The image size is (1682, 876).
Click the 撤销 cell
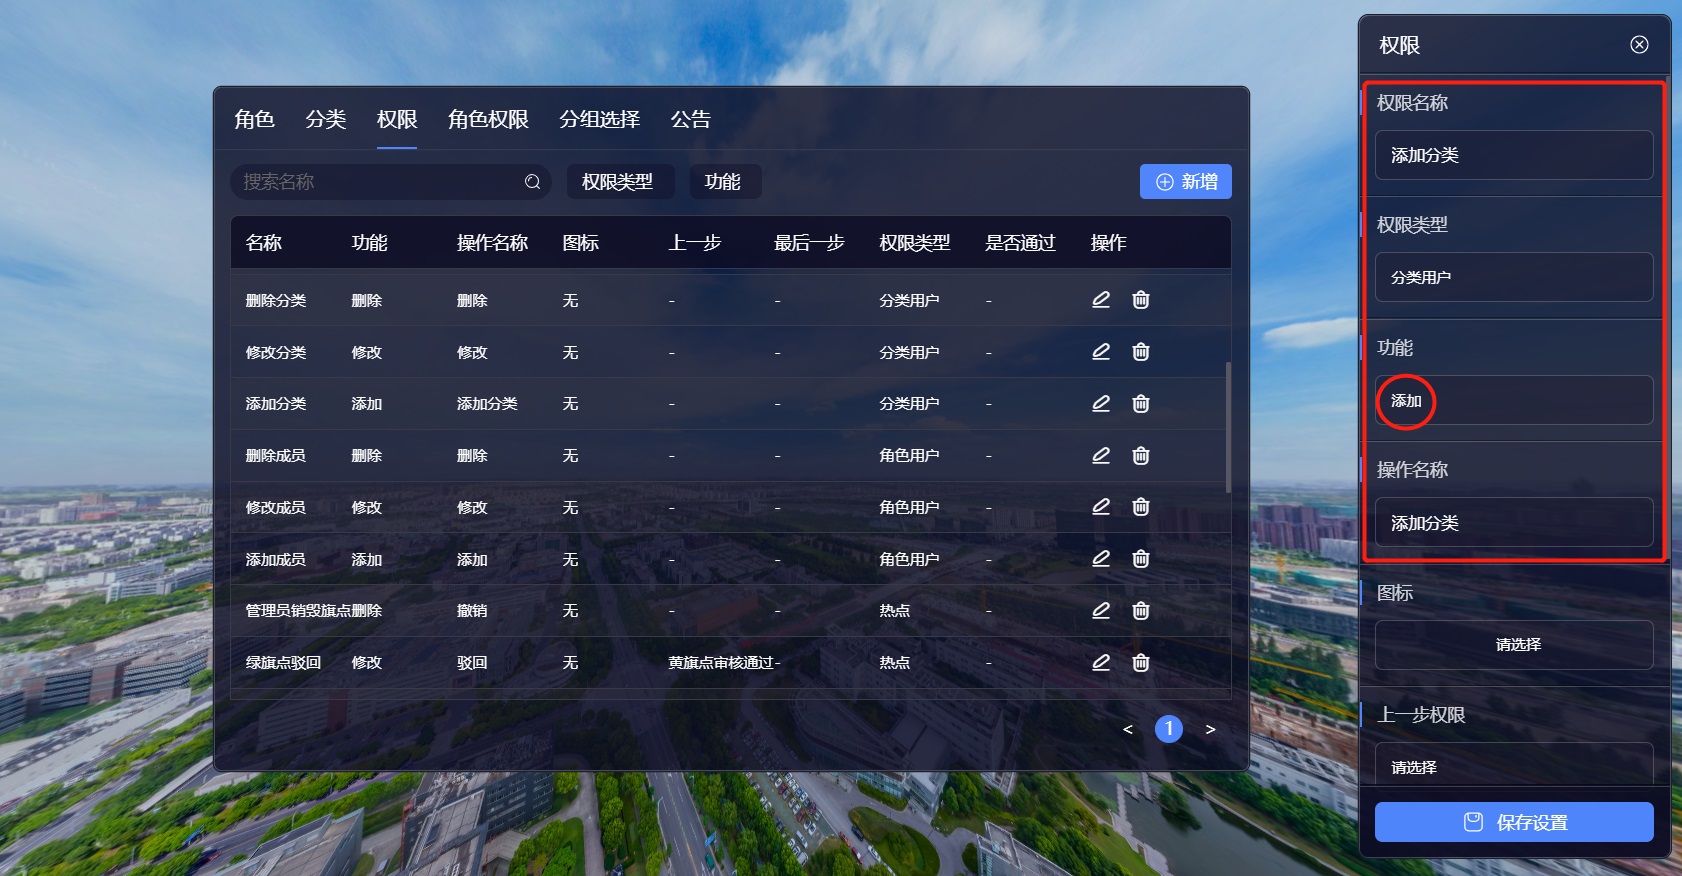coord(472,611)
